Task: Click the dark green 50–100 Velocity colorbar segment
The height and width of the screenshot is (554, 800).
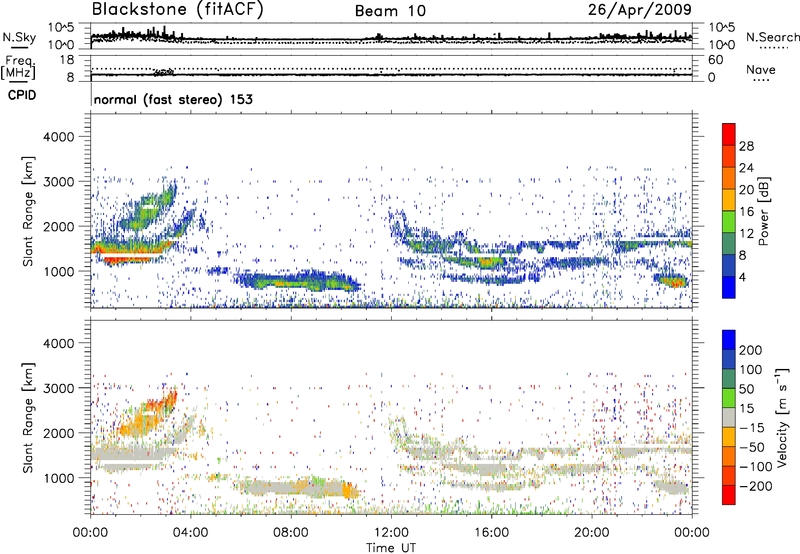Action: click(729, 379)
